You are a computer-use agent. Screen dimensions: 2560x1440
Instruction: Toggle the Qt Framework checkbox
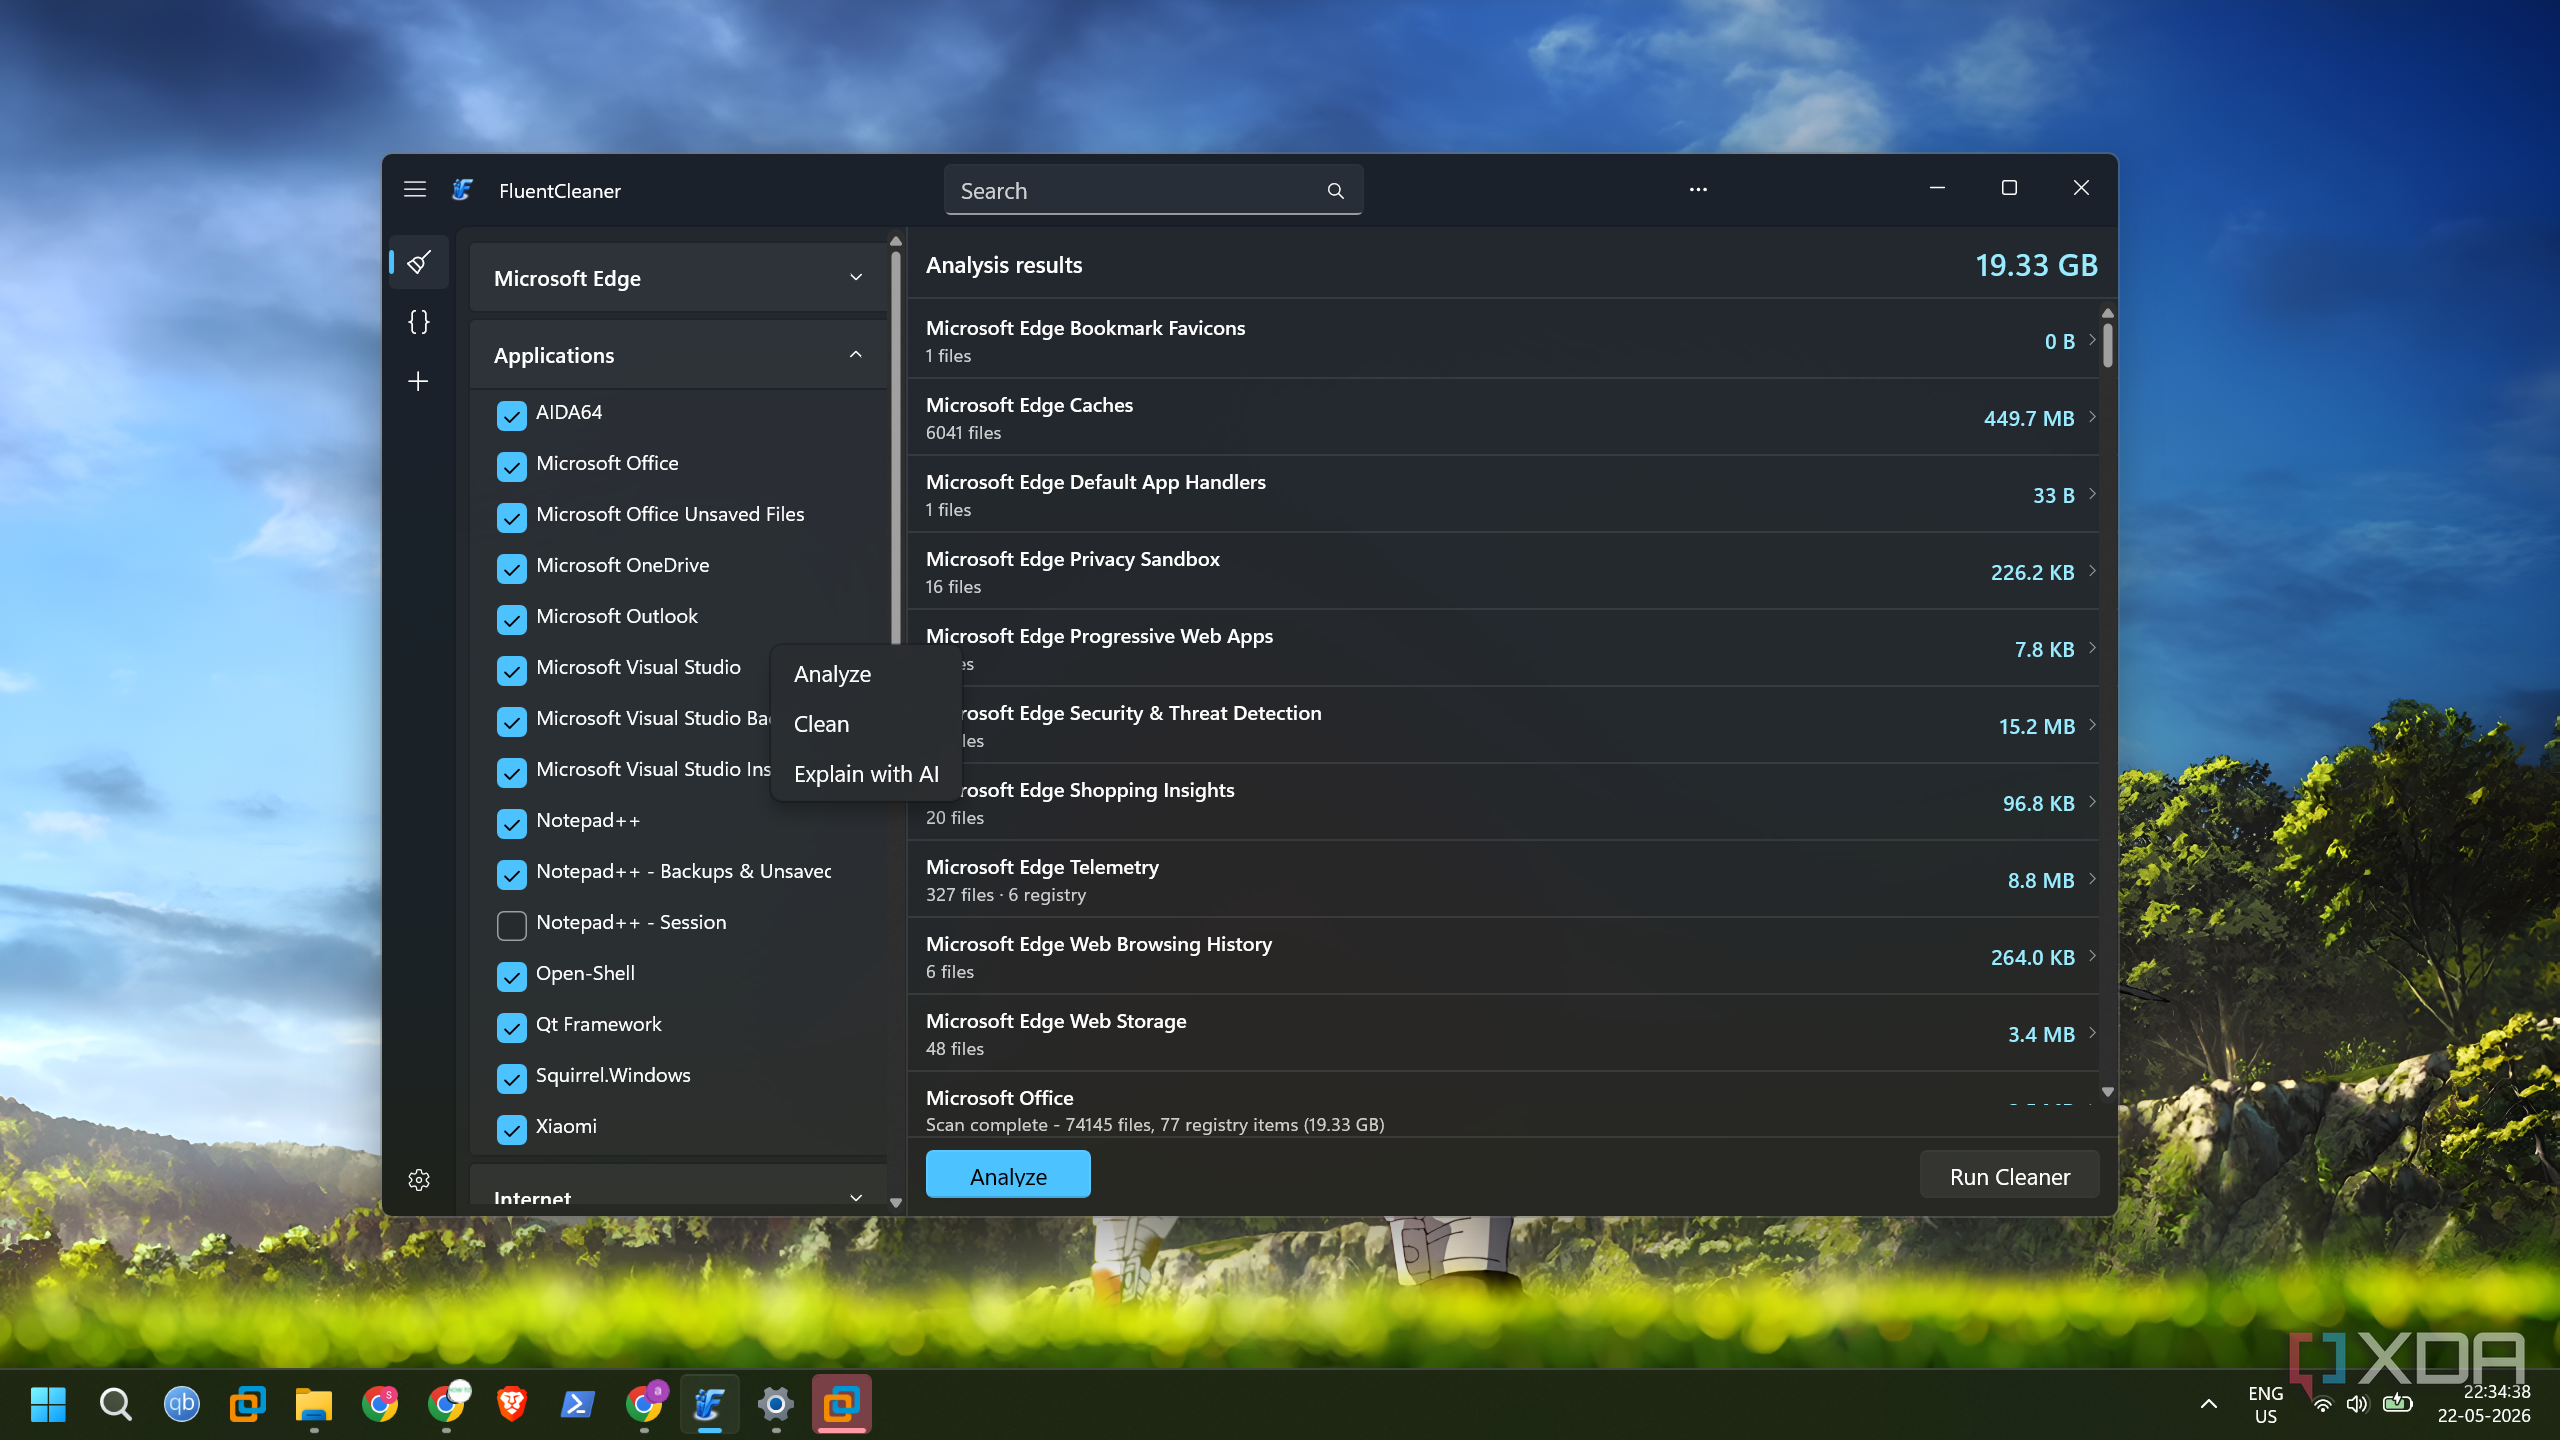point(511,1027)
